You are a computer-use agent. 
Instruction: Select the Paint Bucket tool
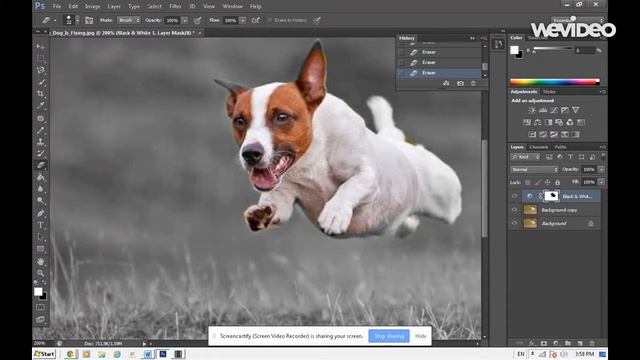coord(40,178)
